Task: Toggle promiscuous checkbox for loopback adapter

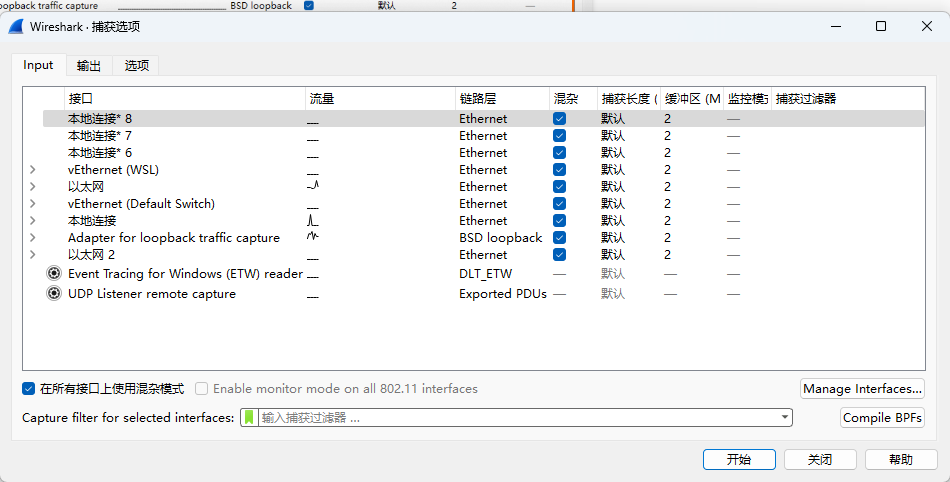Action: click(x=559, y=237)
